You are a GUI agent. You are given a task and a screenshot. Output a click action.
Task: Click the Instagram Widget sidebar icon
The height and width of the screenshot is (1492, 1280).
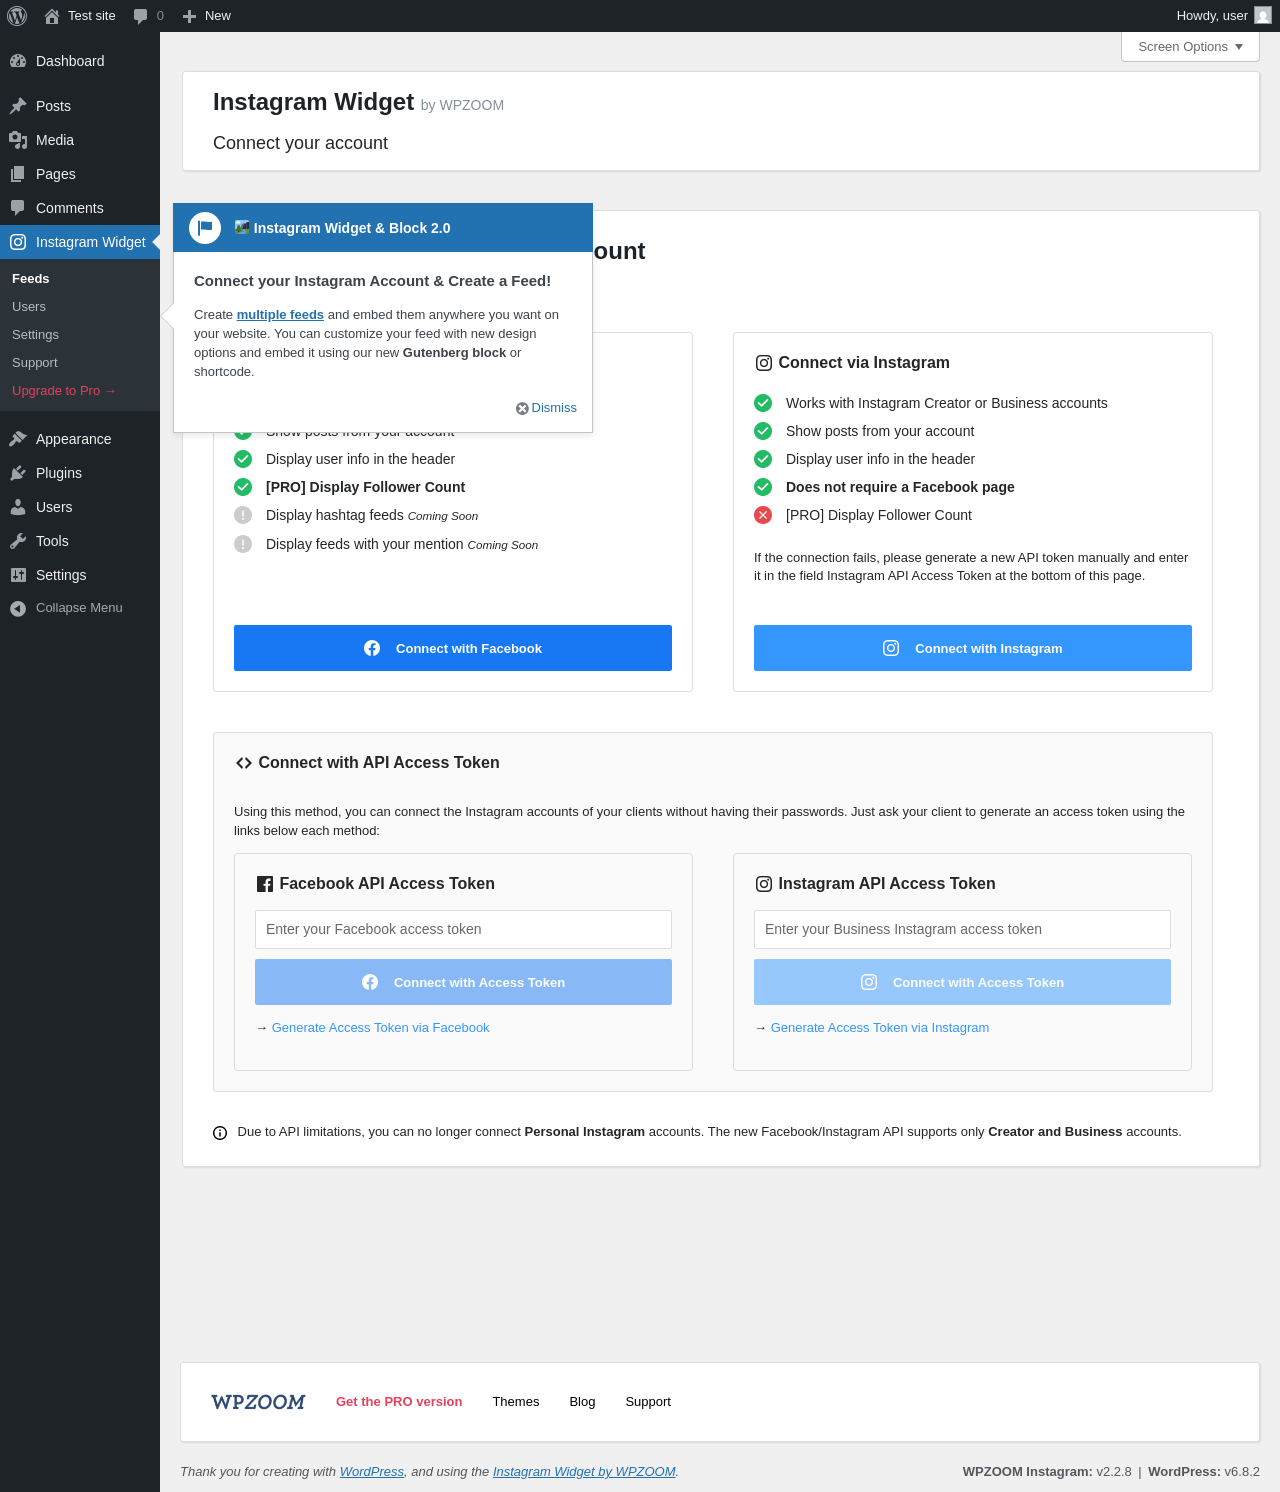(x=18, y=242)
